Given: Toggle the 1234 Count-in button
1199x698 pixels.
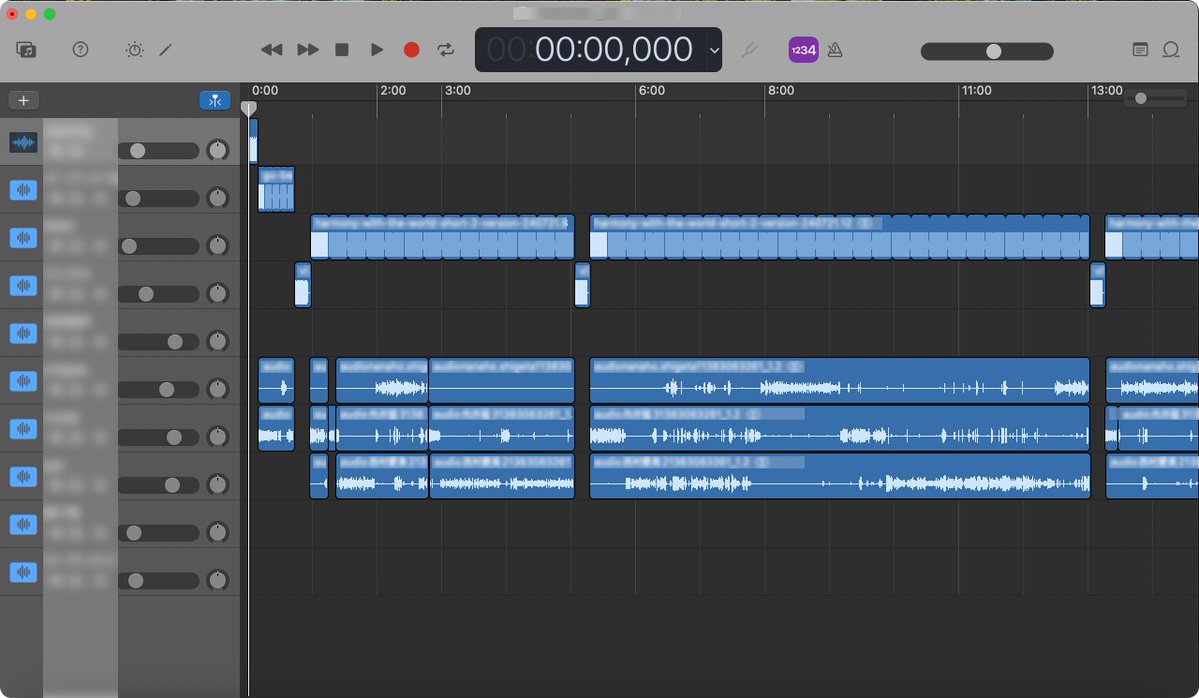Looking at the screenshot, I should (x=804, y=50).
